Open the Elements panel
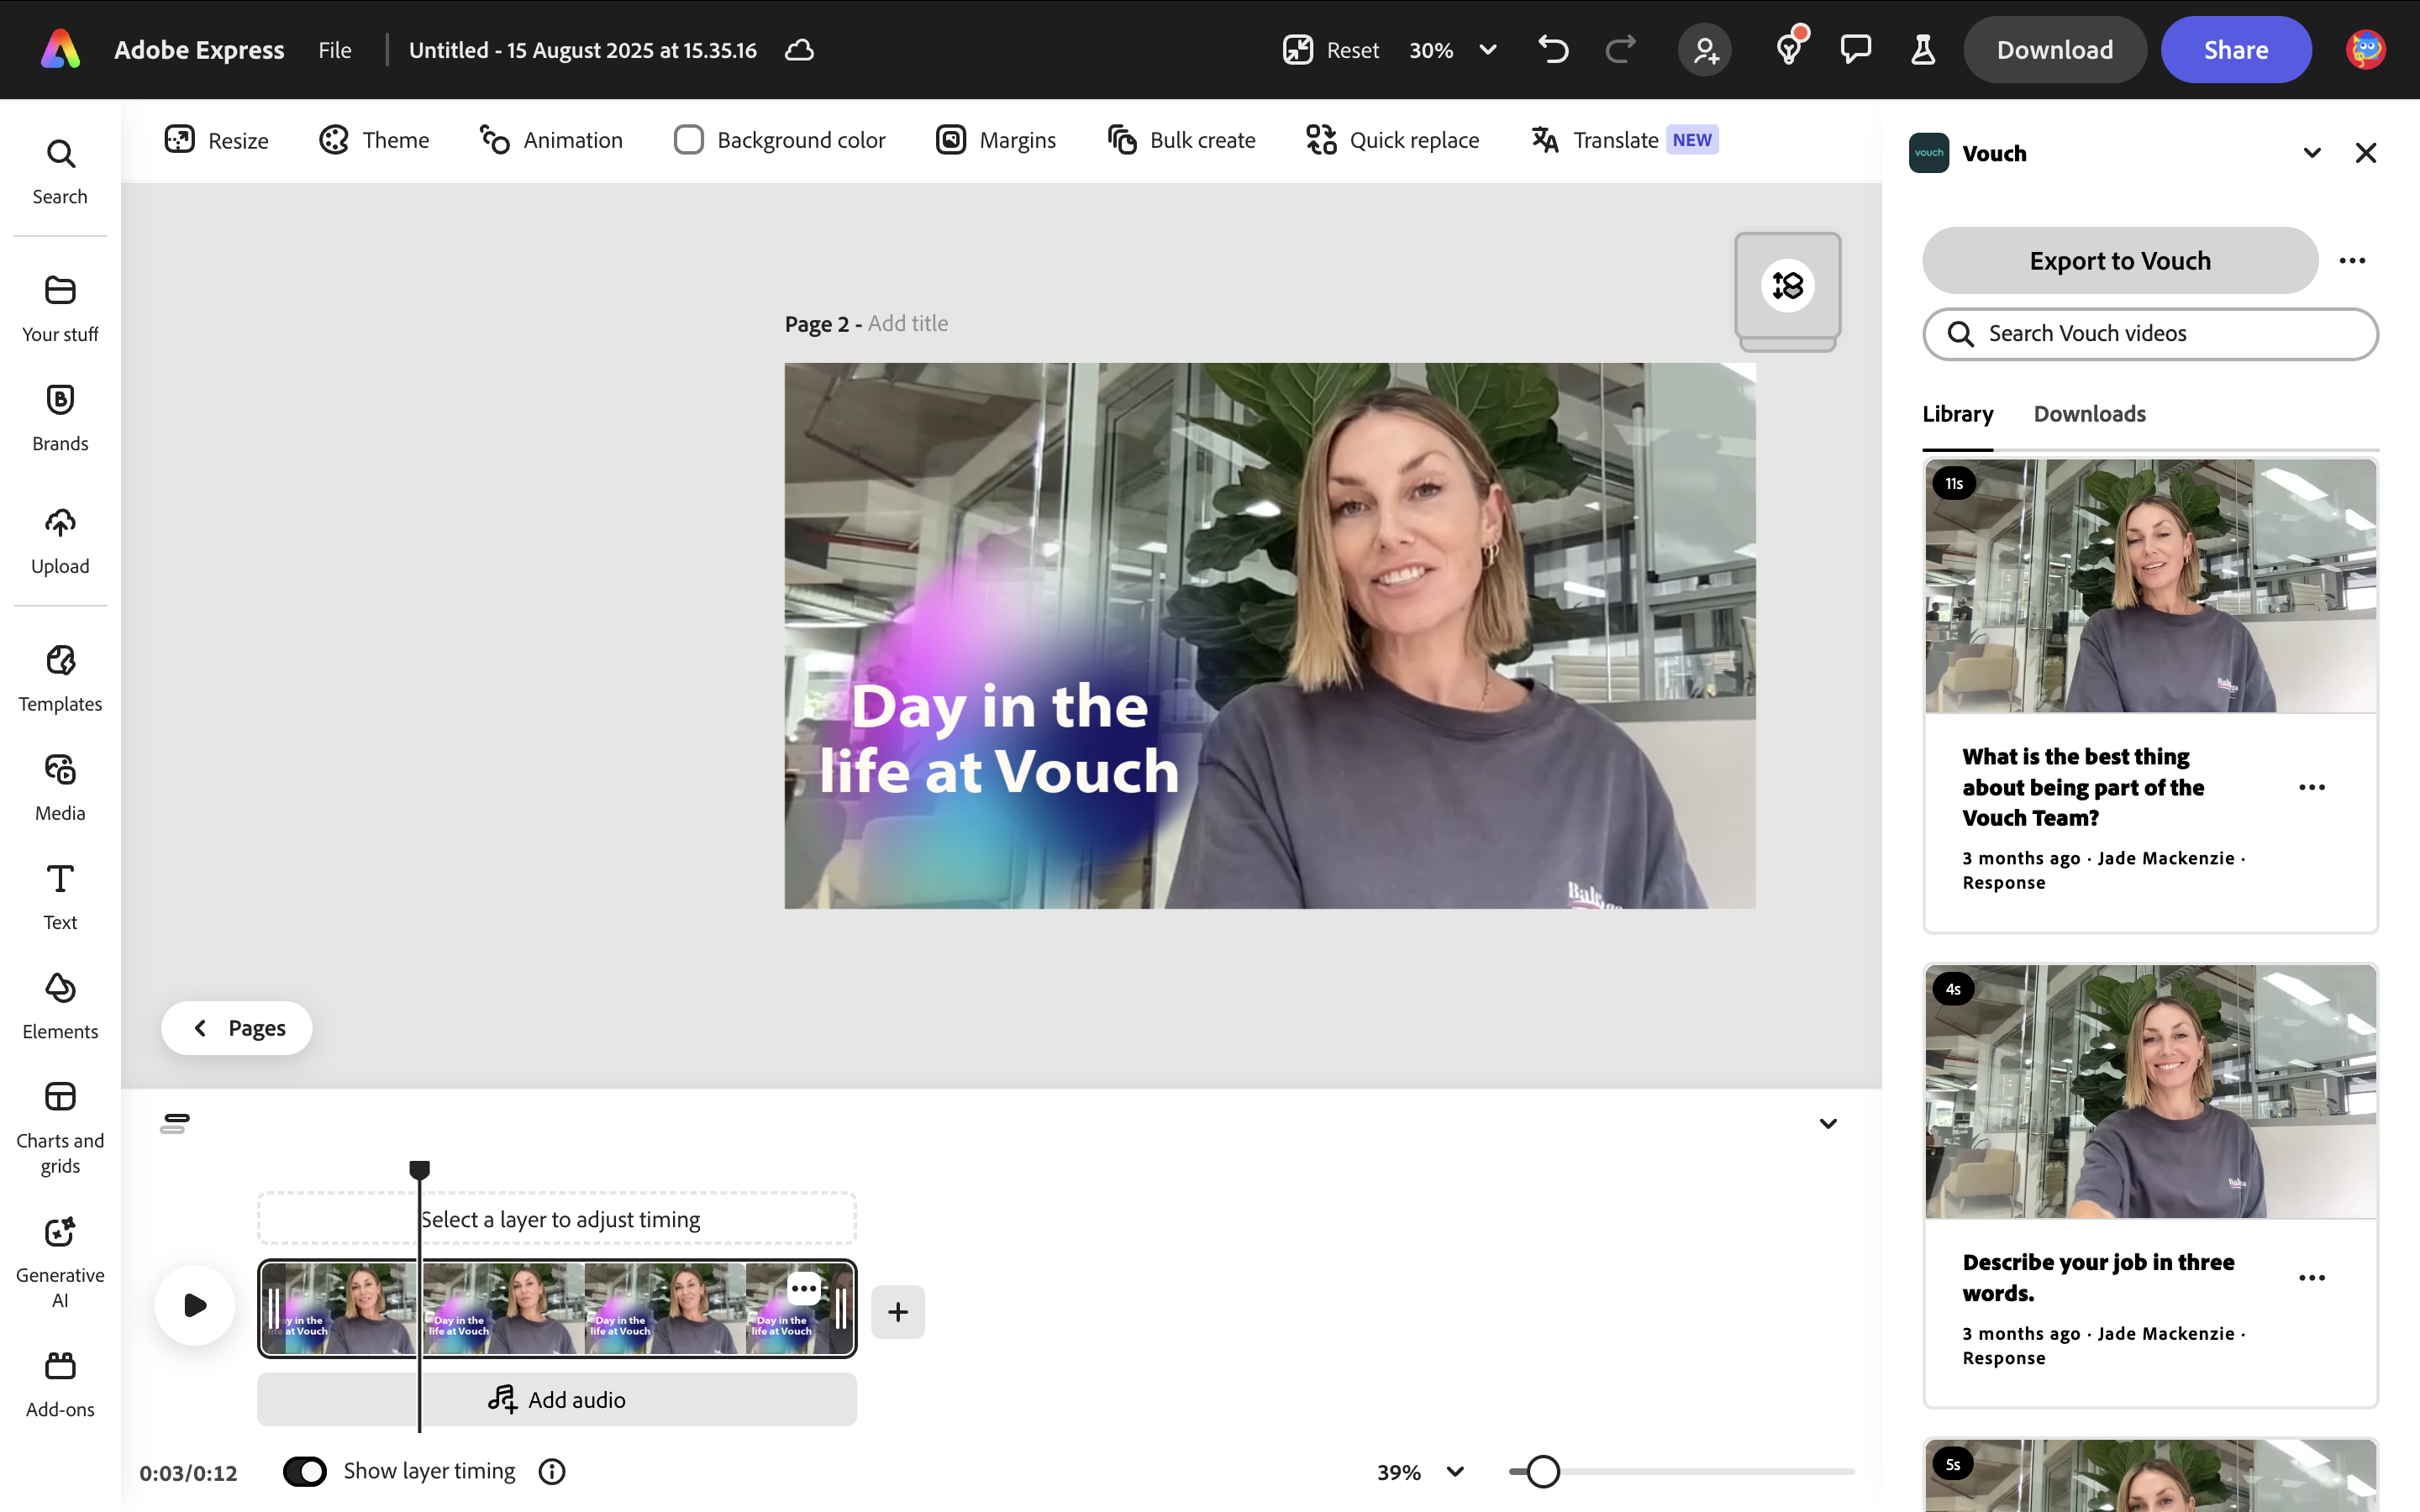Image resolution: width=2420 pixels, height=1512 pixels. pyautogui.click(x=60, y=1006)
